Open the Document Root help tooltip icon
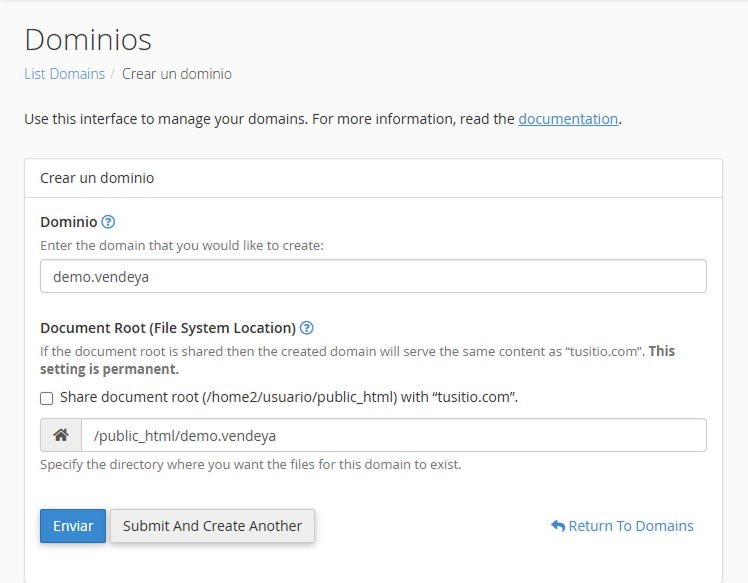The width and height of the screenshot is (748, 583). click(307, 328)
